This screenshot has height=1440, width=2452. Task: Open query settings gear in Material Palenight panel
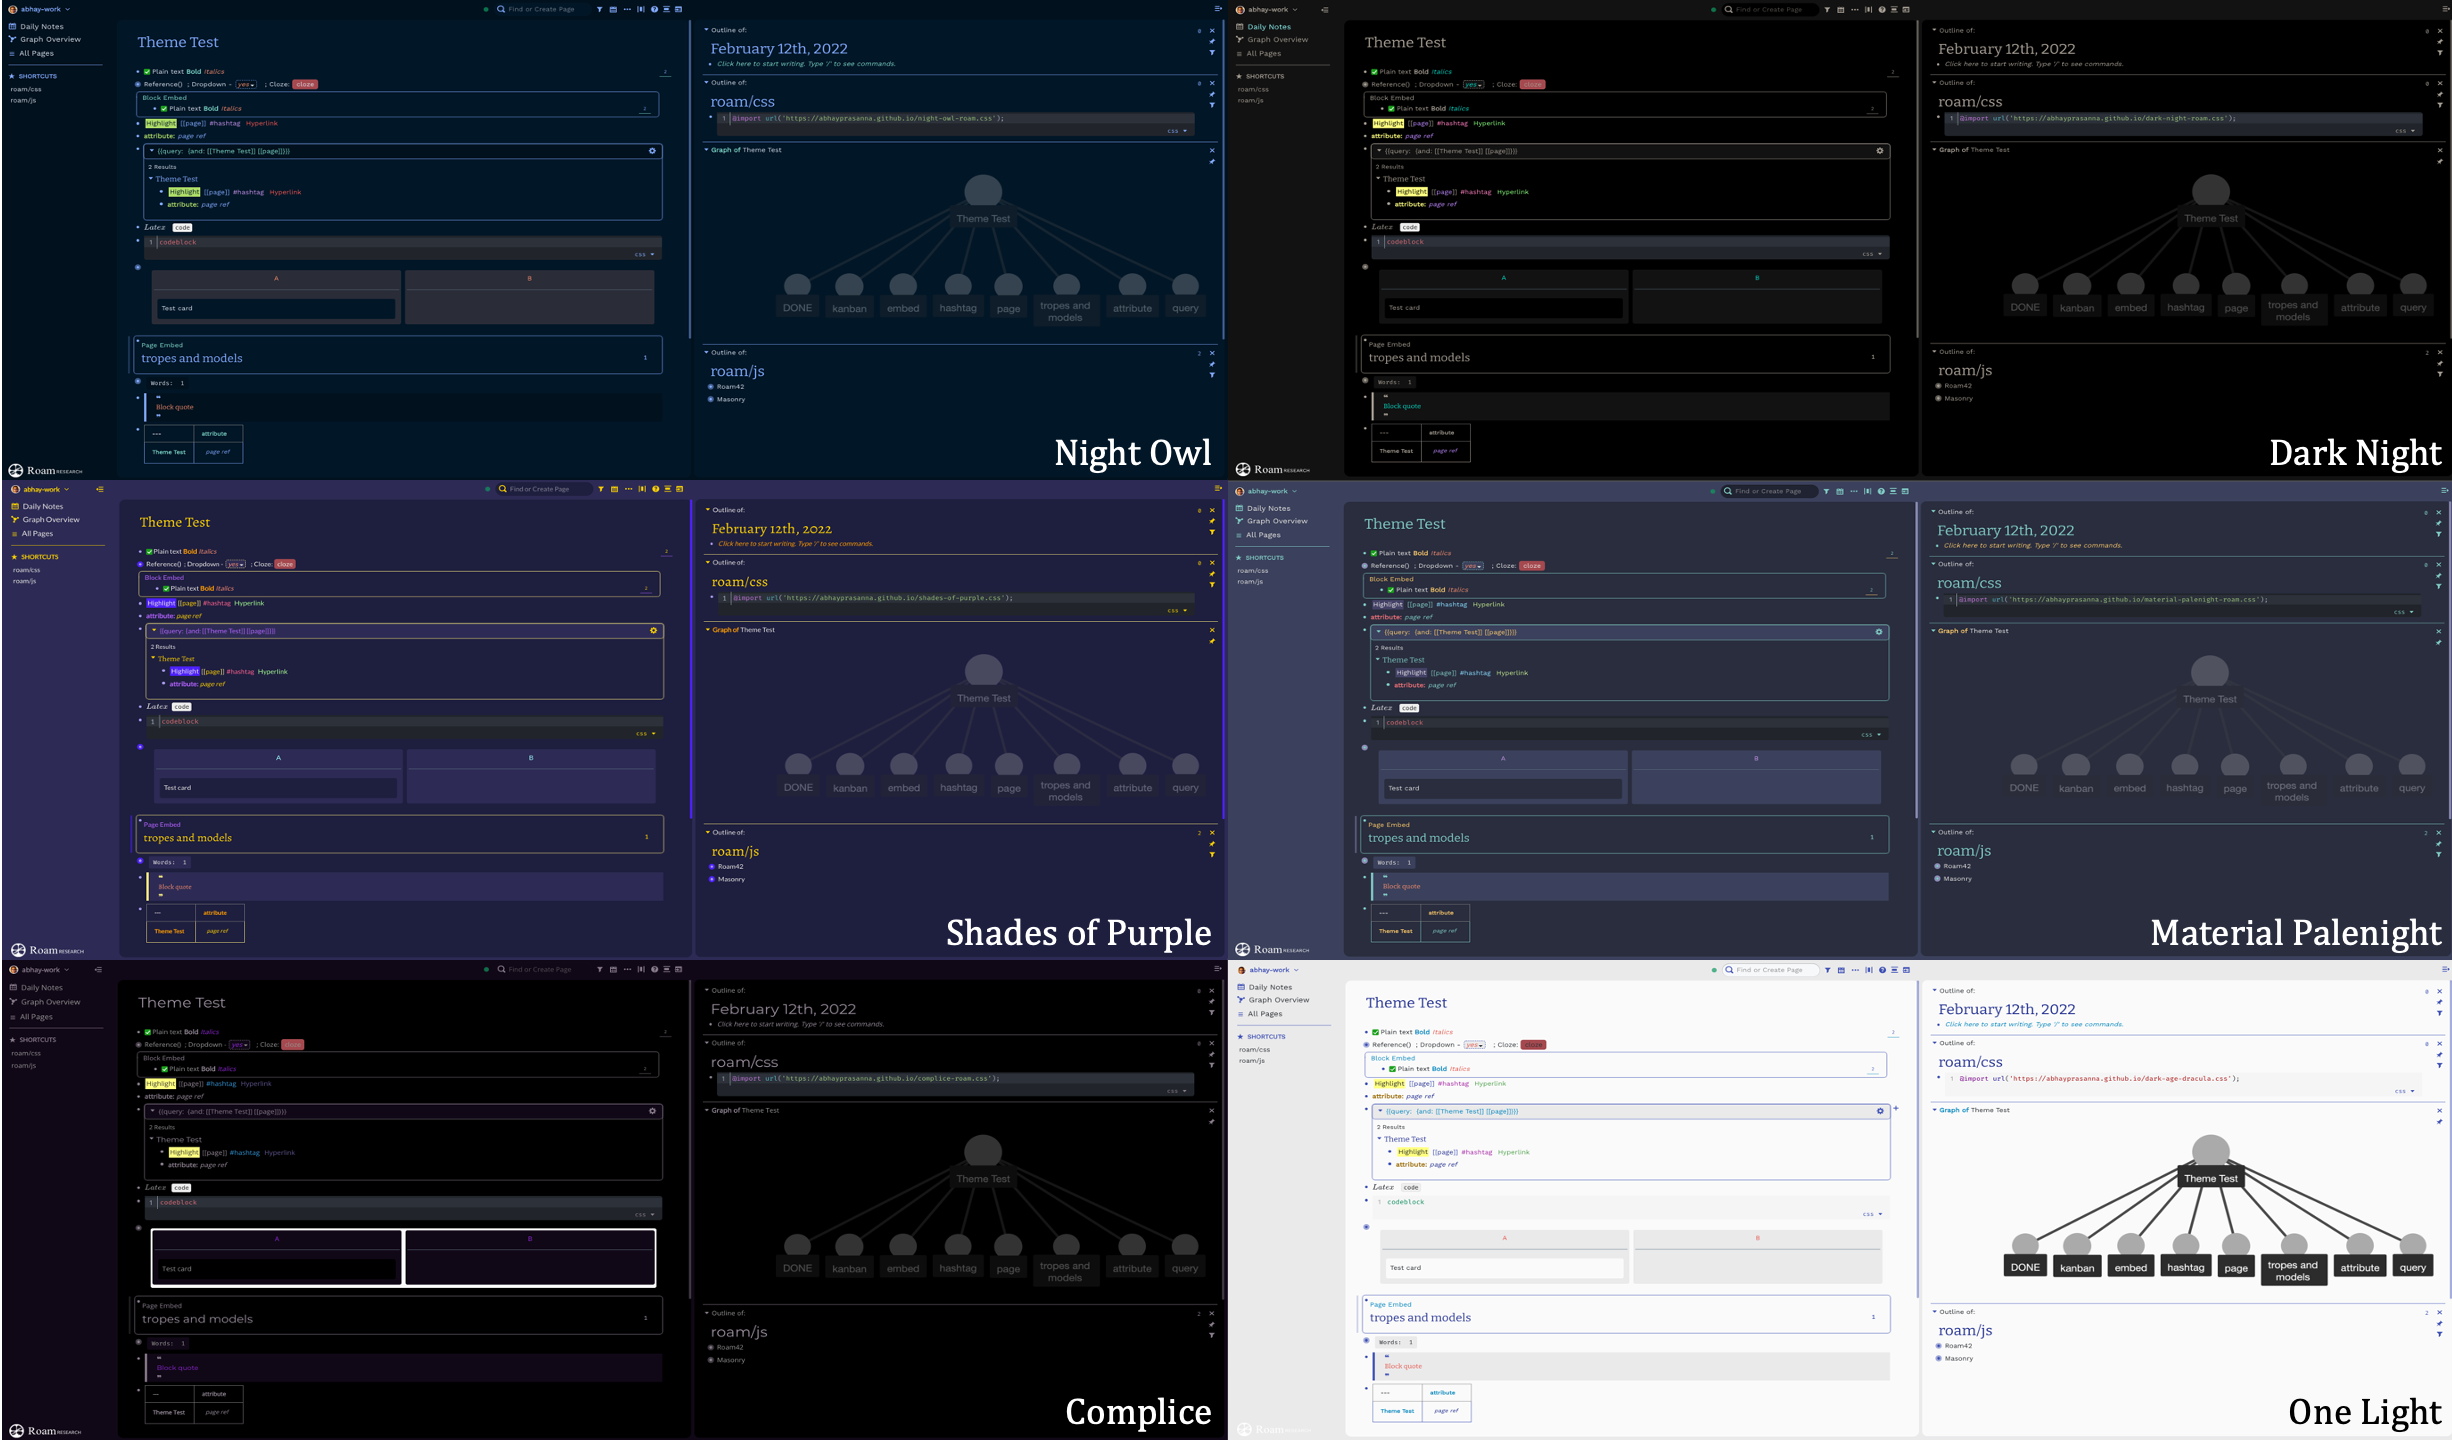click(x=1878, y=632)
